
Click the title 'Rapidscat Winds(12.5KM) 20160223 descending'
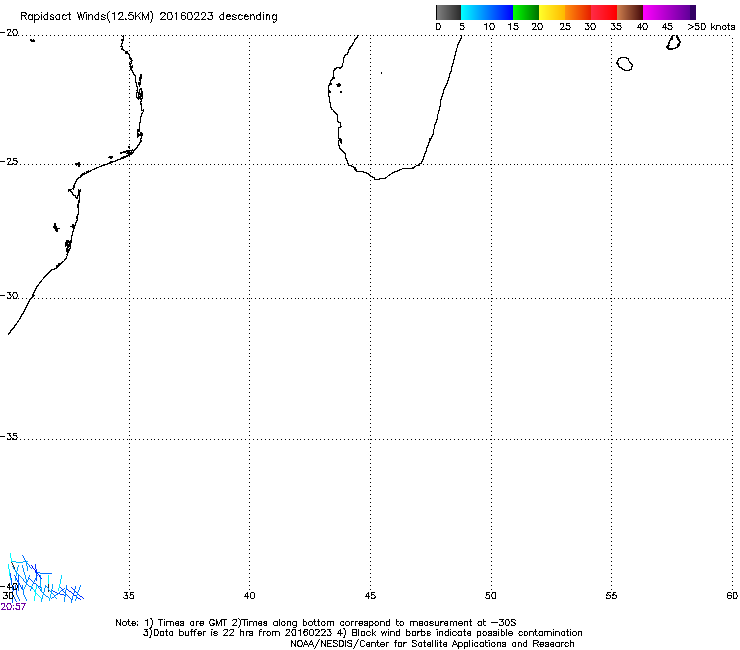(149, 17)
